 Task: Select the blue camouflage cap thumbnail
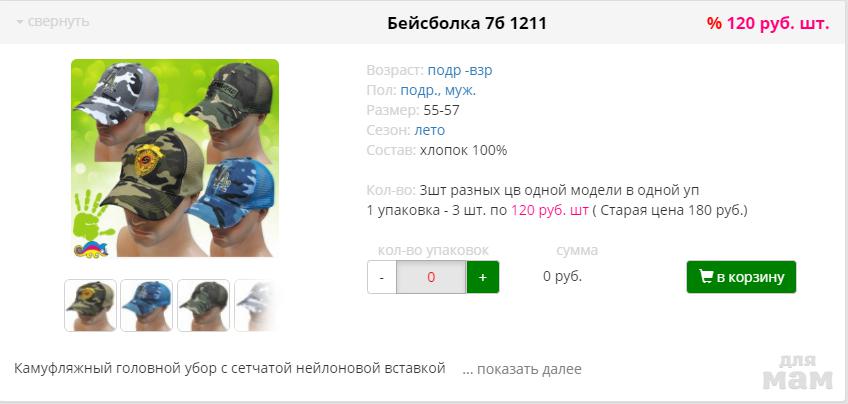147,305
